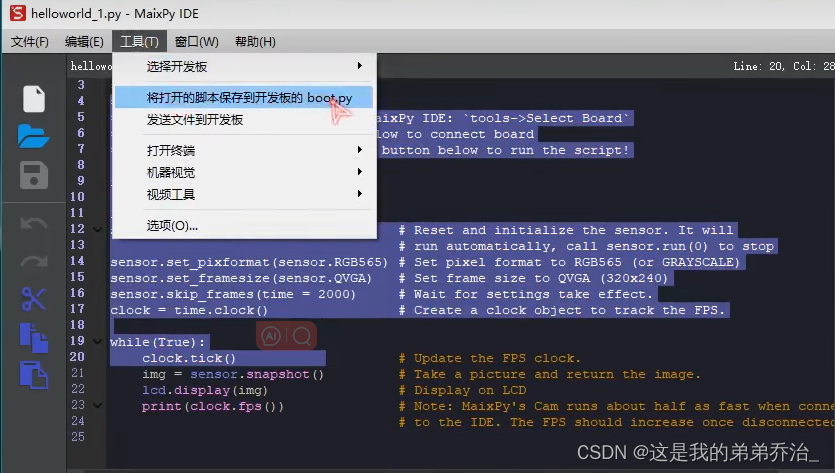Click line number 25 in the gutter
Image resolution: width=835 pixels, height=473 pixels.
[x=78, y=437]
